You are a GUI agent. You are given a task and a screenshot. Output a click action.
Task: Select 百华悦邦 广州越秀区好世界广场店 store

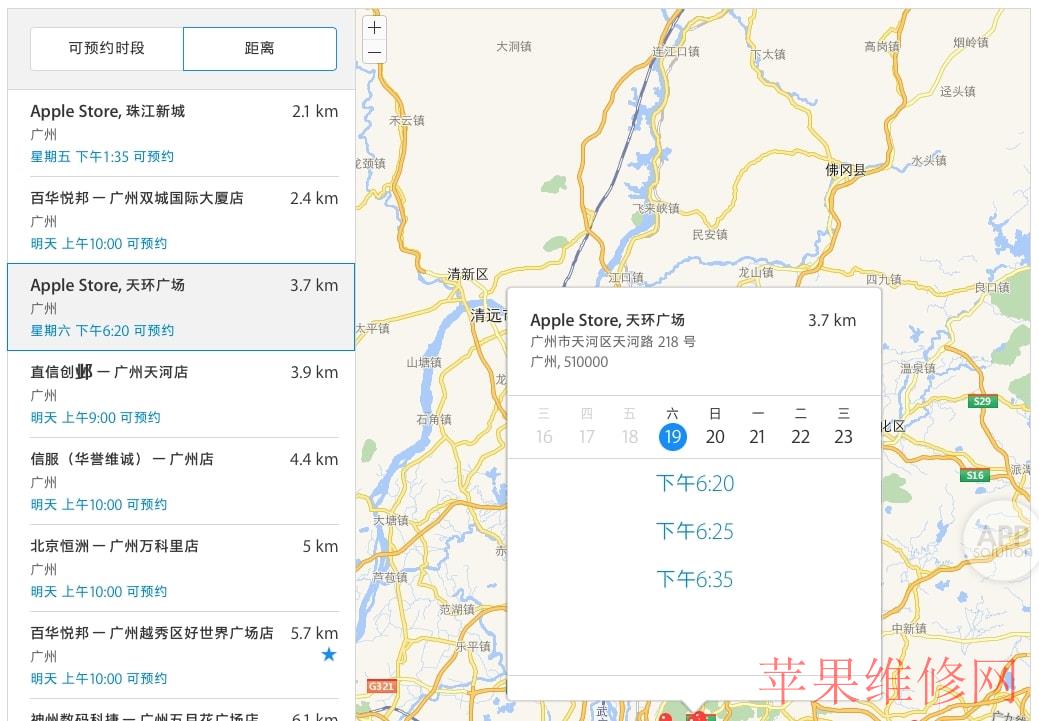[181, 655]
